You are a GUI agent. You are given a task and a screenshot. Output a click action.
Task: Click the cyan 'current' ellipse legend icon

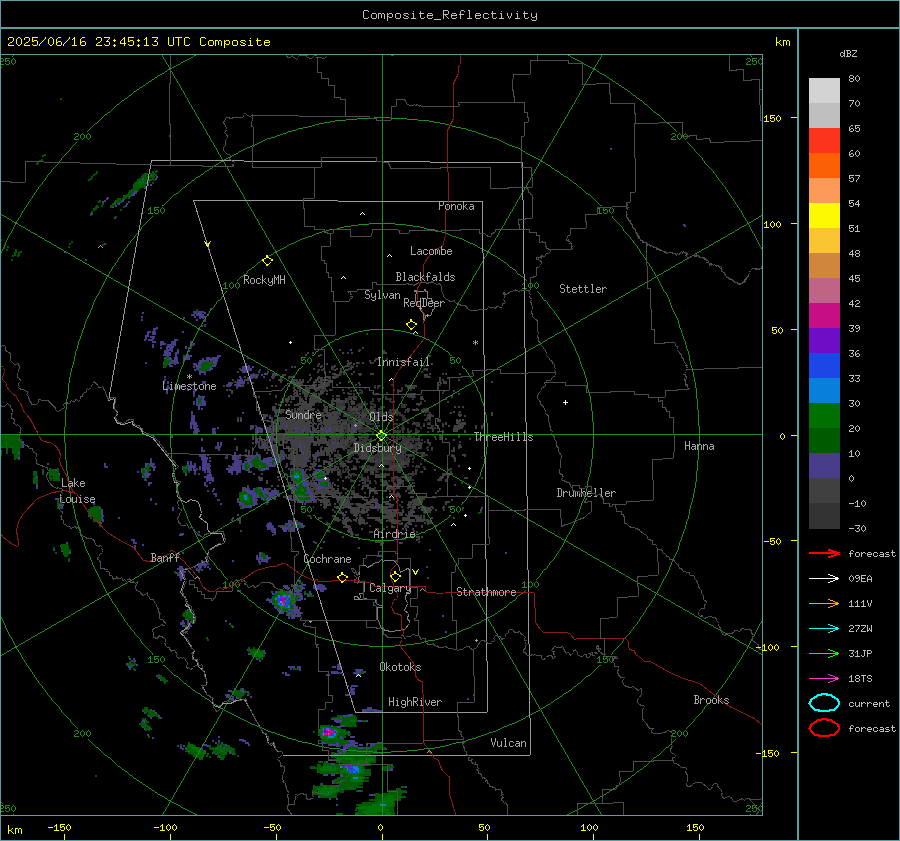pos(824,703)
